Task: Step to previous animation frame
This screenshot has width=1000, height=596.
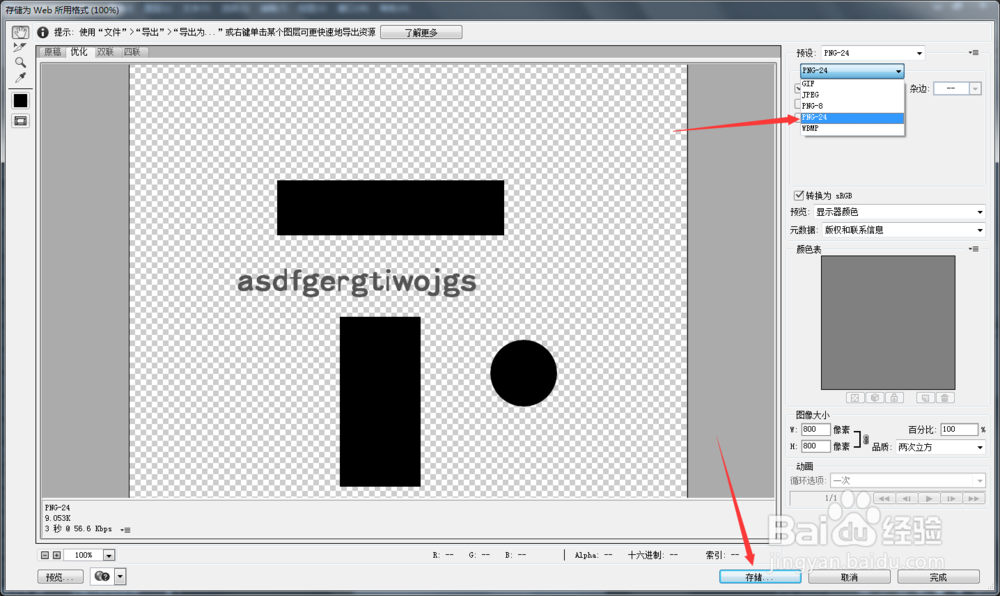Action: pos(906,498)
